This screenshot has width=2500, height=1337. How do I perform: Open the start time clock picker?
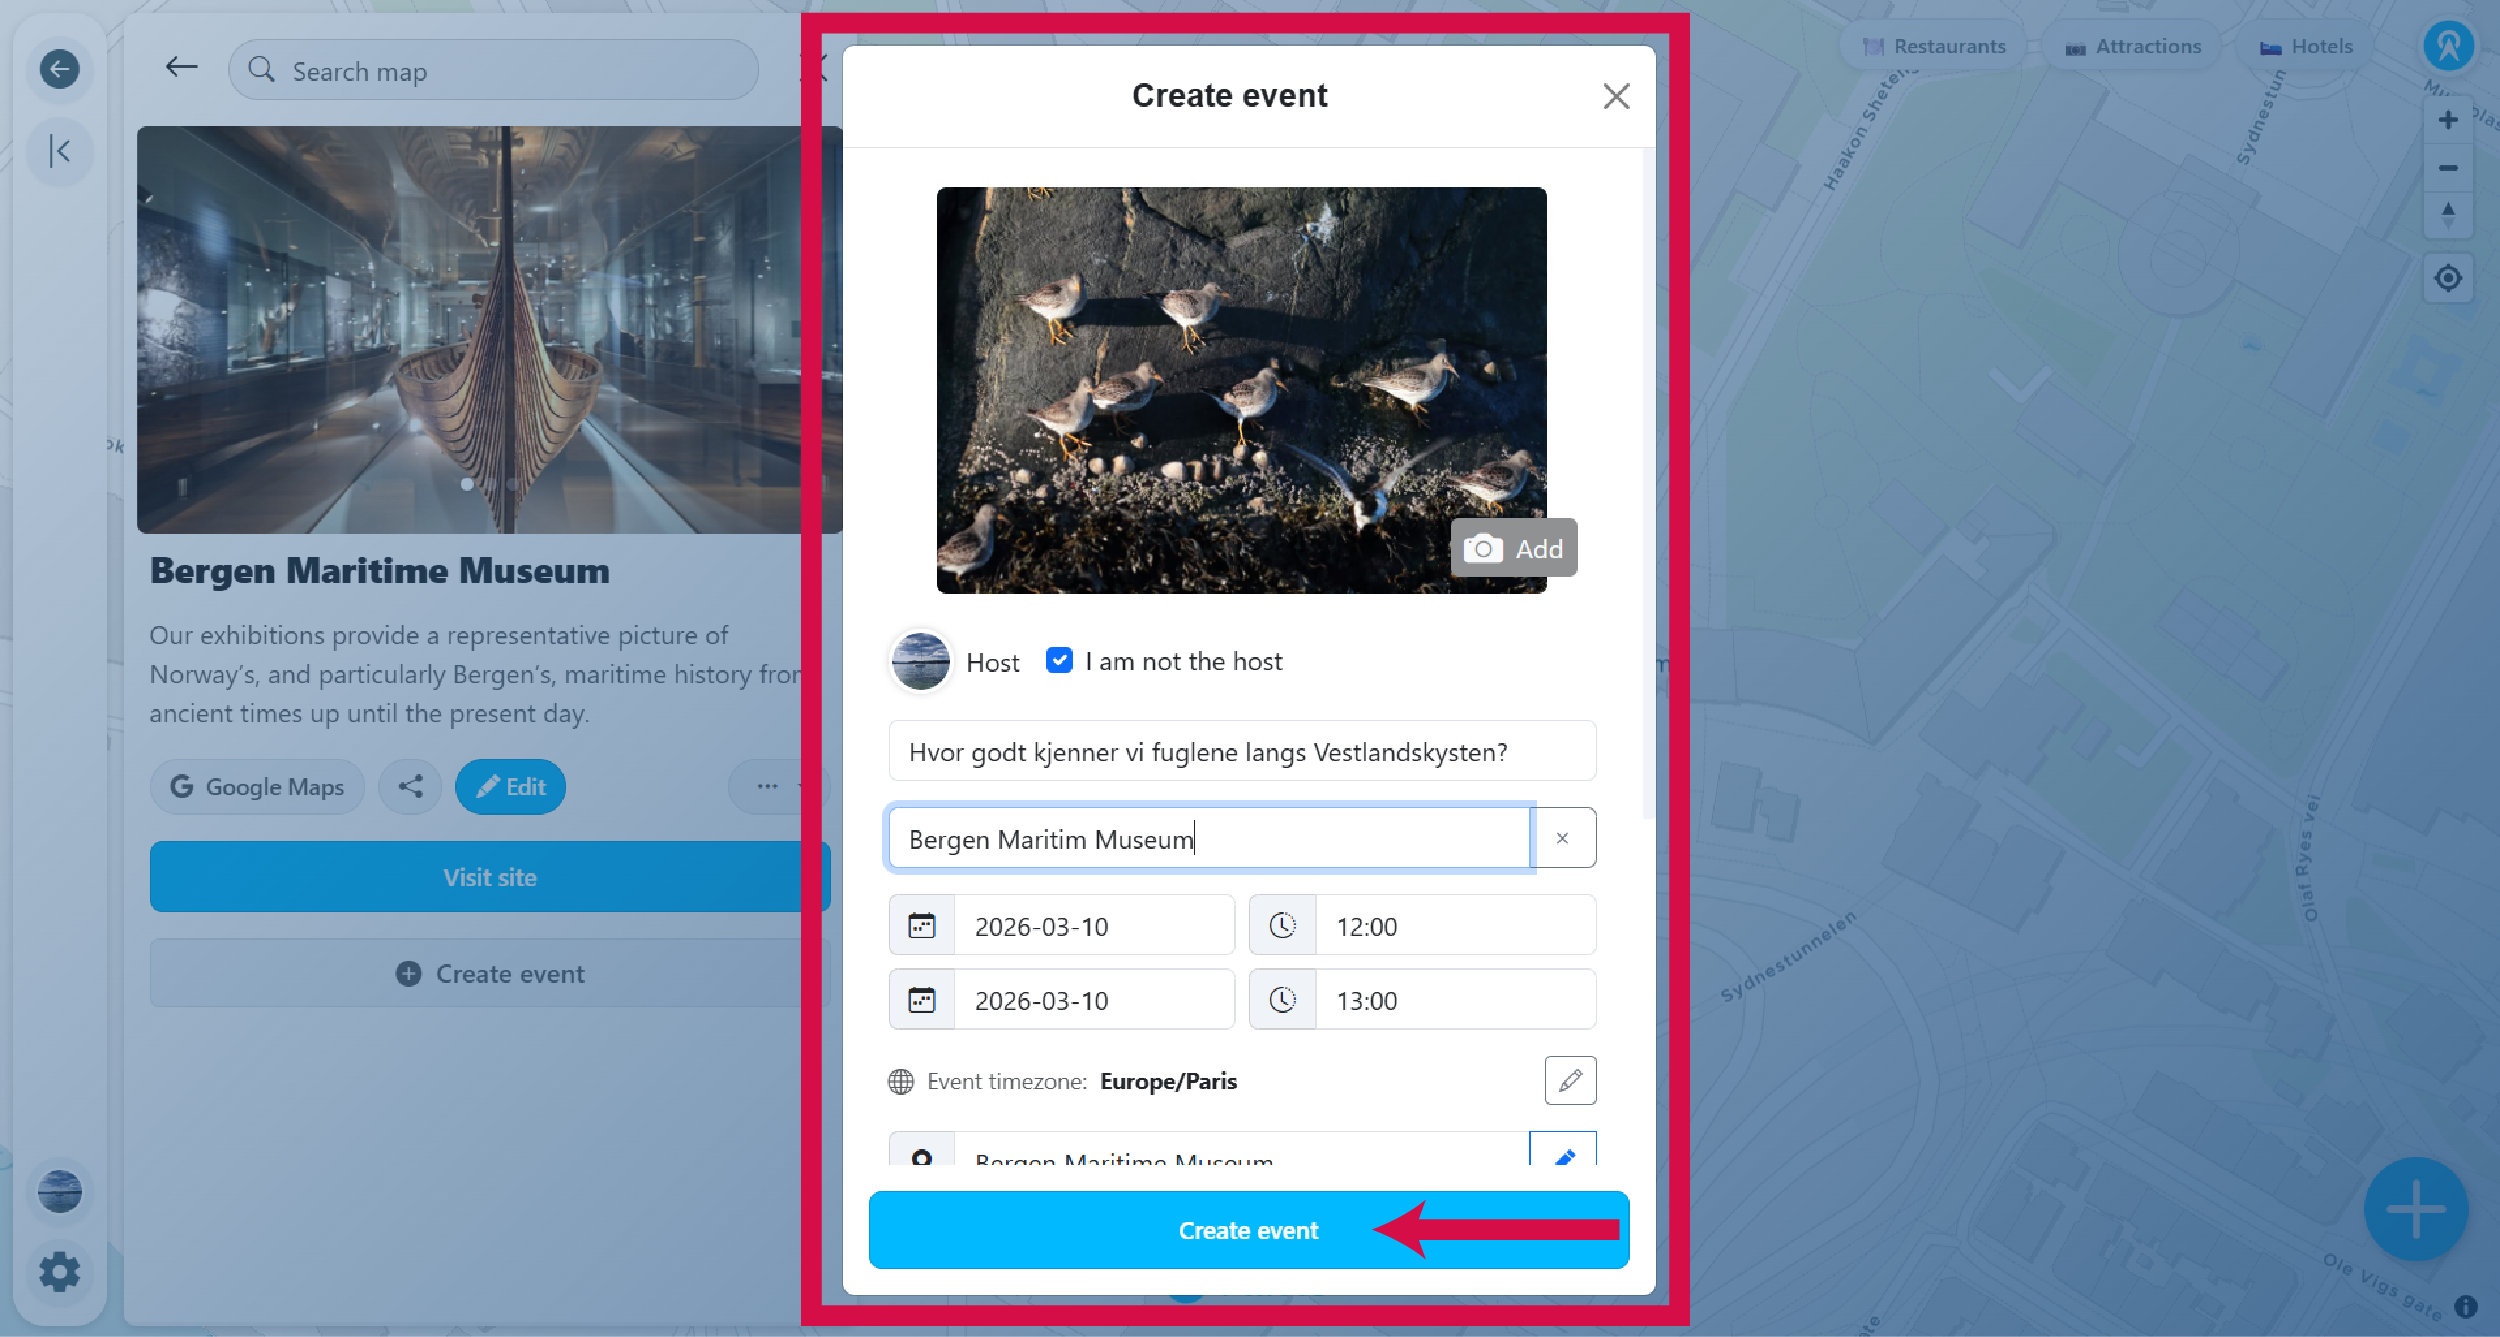tap(1283, 925)
